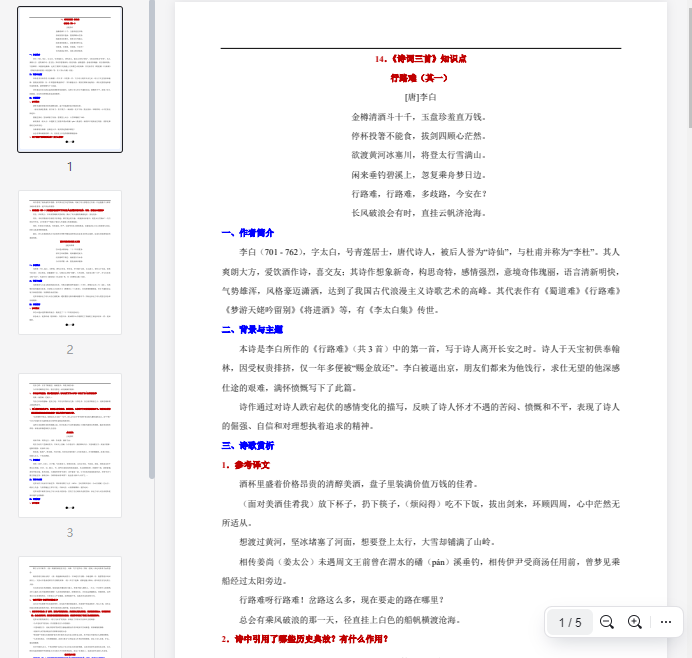
Task: Click the red heading 行路难（其一）
Action: [x=420, y=78]
